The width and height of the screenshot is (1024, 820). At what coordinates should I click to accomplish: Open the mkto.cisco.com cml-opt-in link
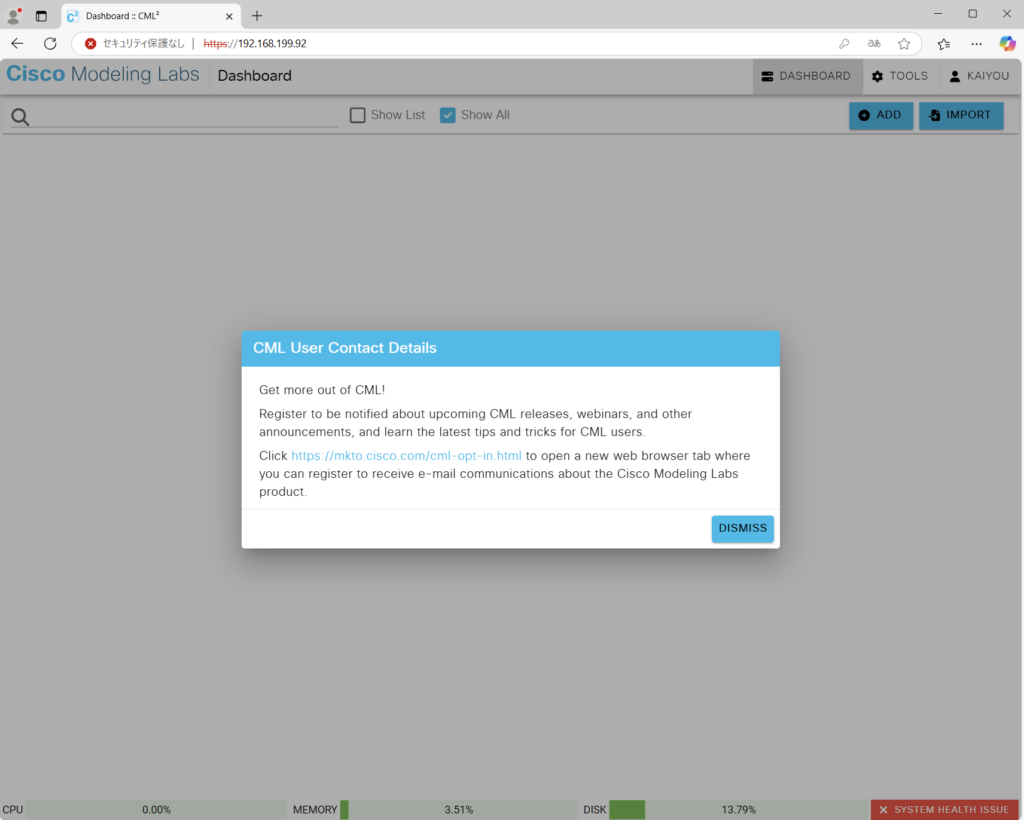point(406,456)
